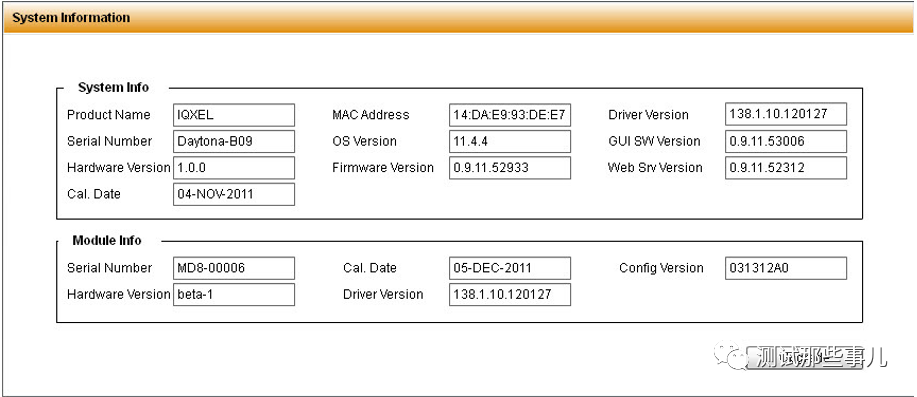Screen dimensions: 917x397
Task: Click the Cal. Date label in System Info
Action: tap(94, 194)
